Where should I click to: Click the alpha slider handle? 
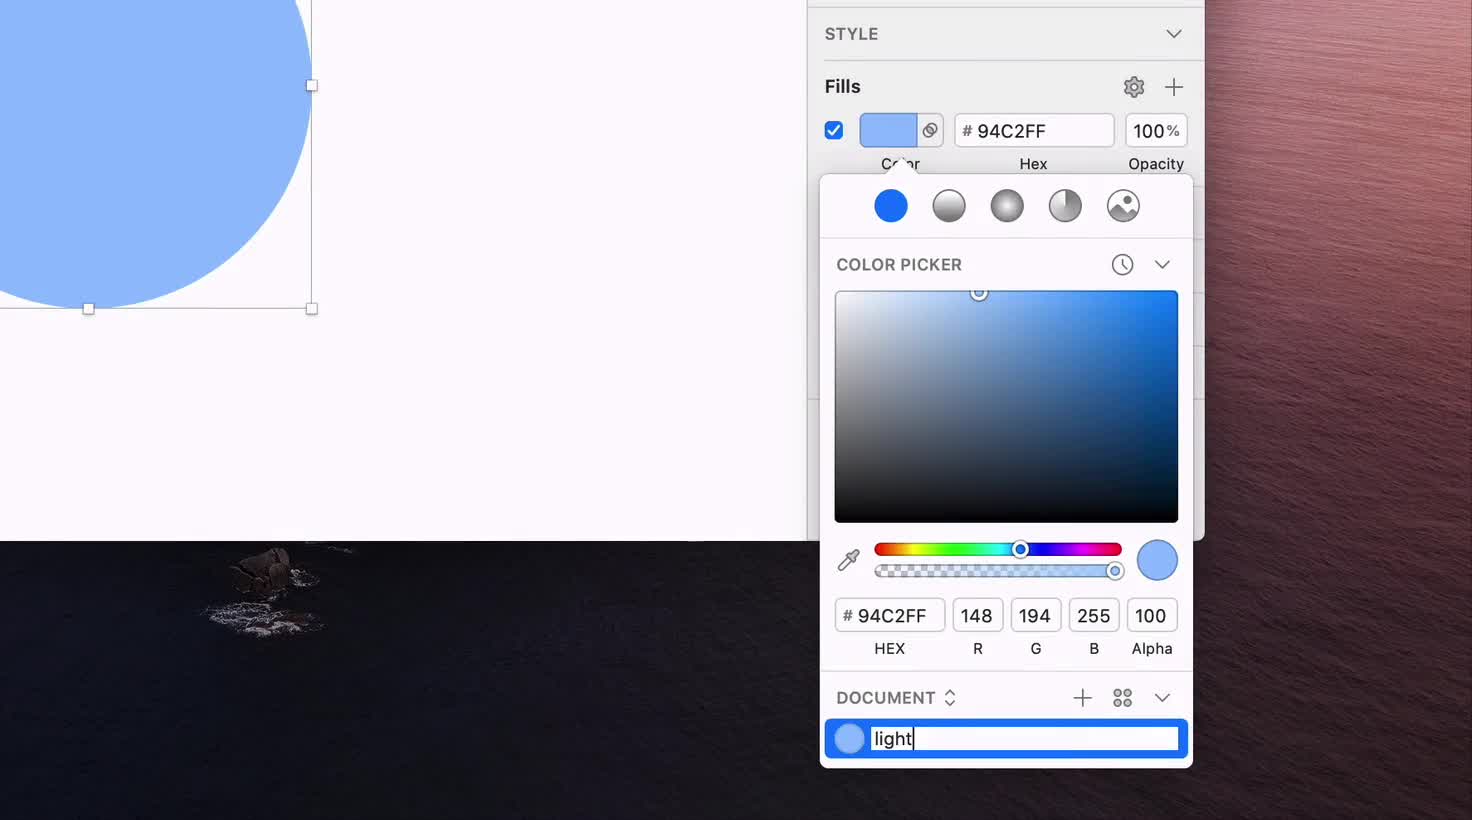point(1115,571)
